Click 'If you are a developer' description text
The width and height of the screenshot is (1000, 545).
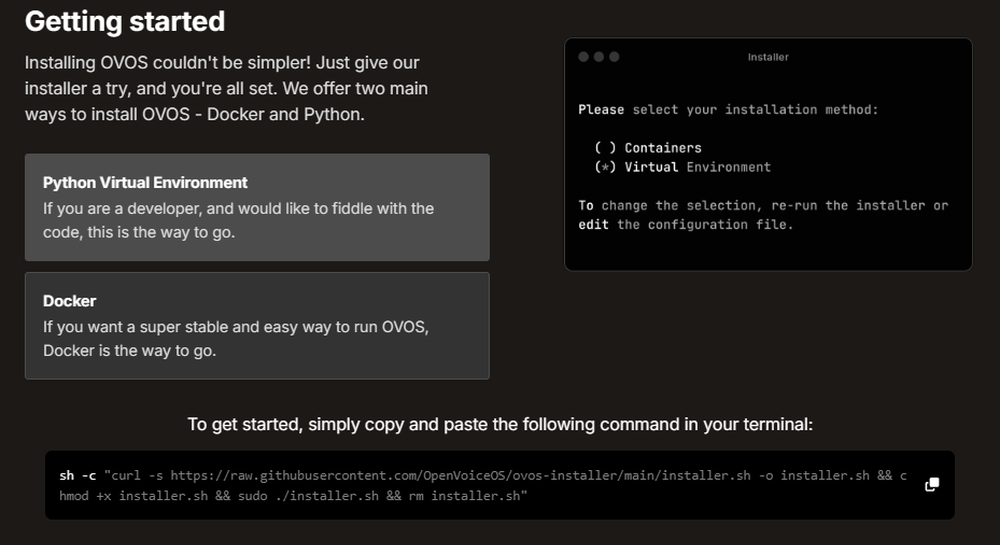[239, 220]
